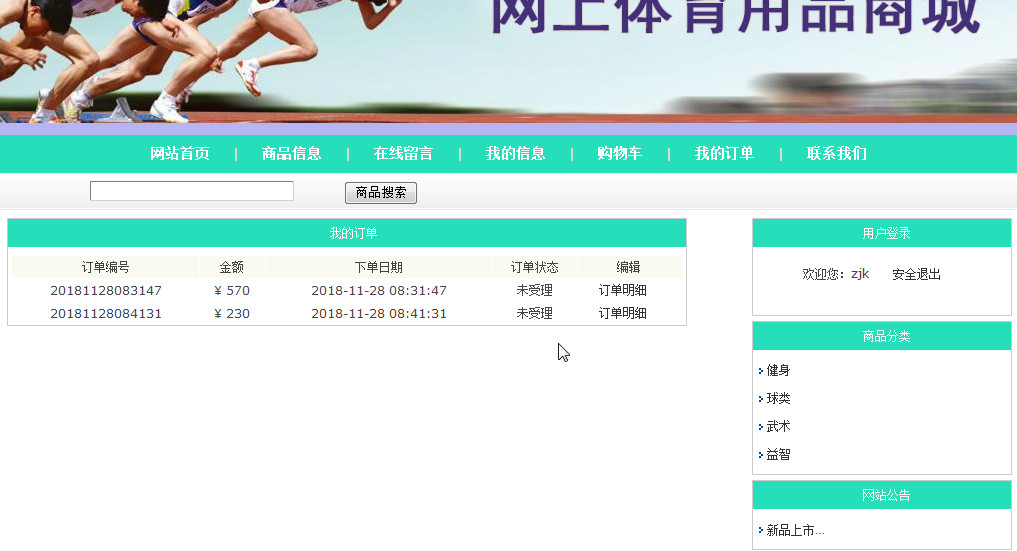
Task: Select 我的订单 in navigation bar
Action: (724, 154)
